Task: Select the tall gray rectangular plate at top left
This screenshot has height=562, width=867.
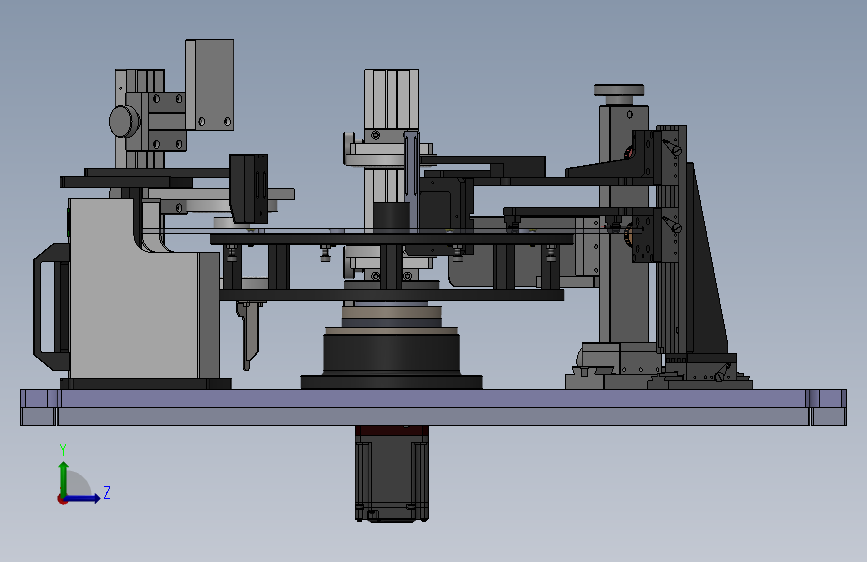Action: [x=210, y=85]
